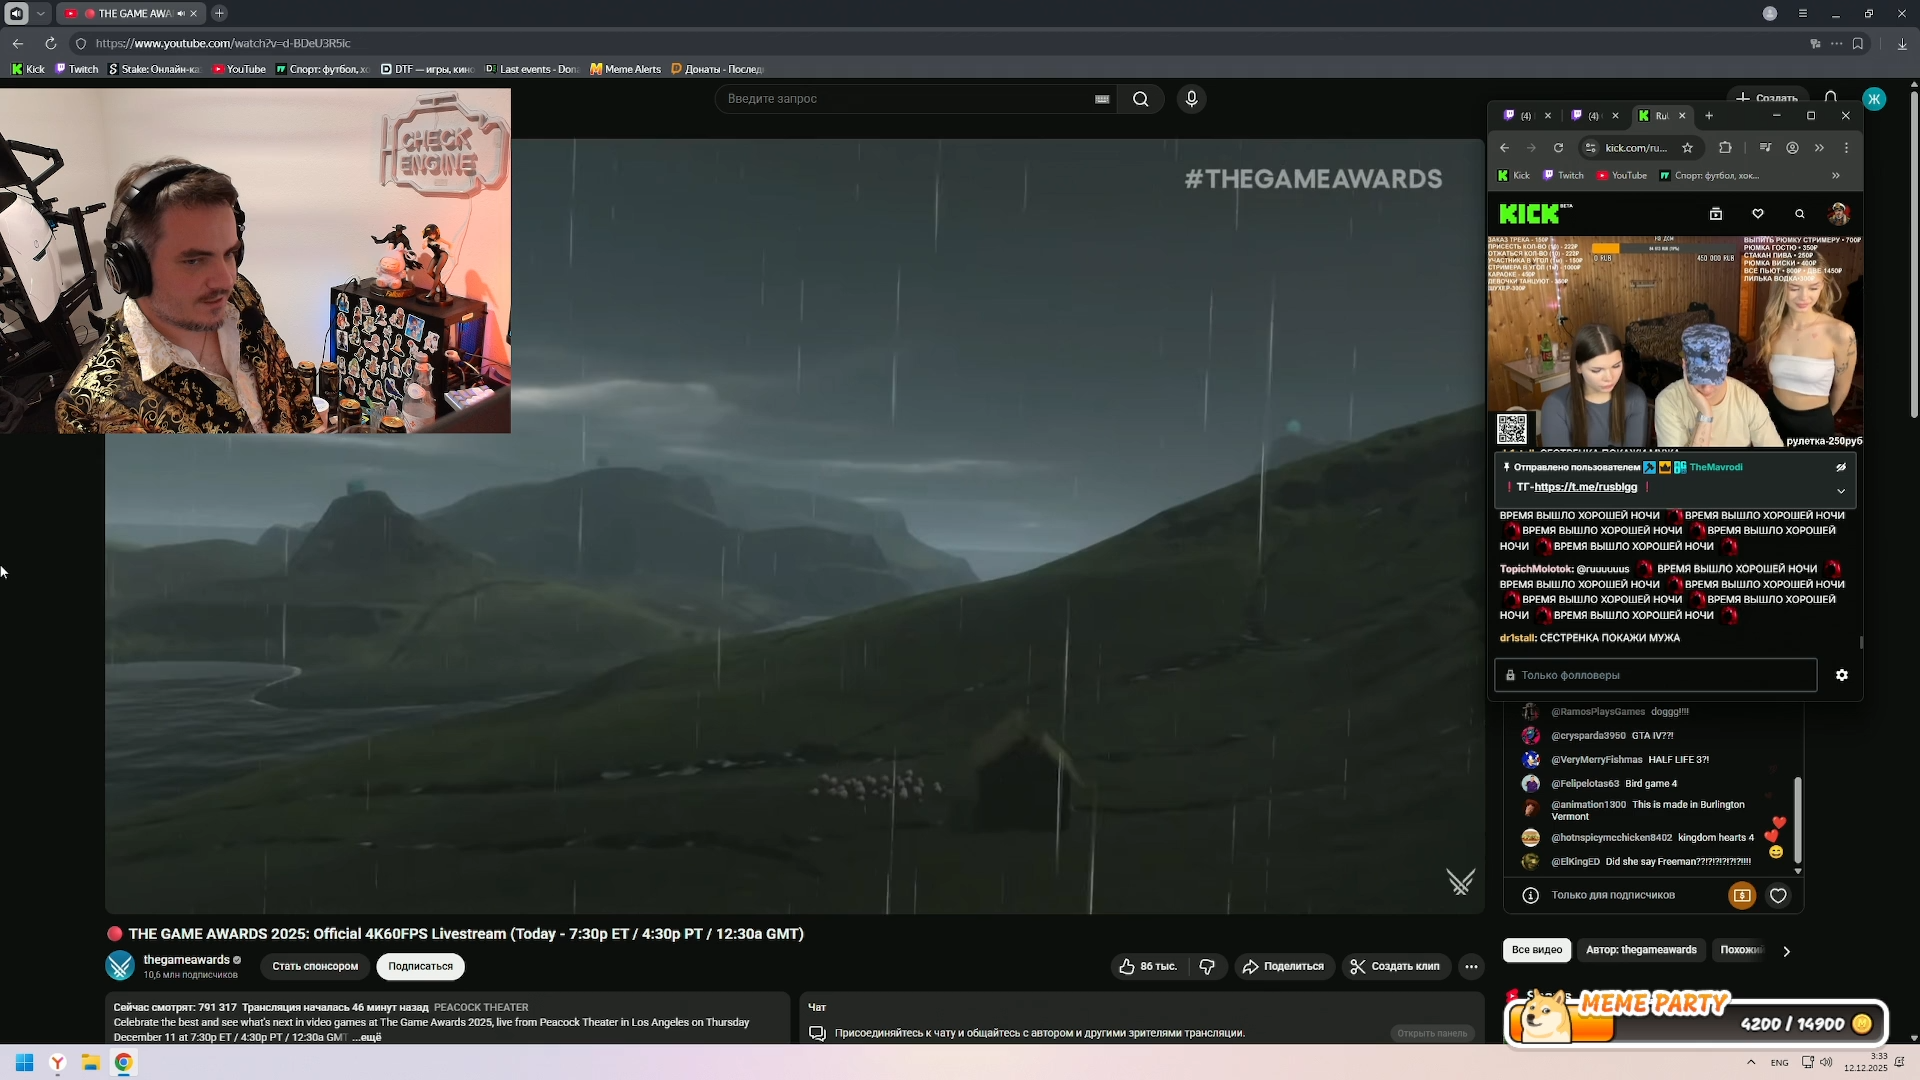This screenshot has width=1920, height=1080.
Task: Select the Автор: thegameawards filter chip
Action: pyautogui.click(x=1640, y=950)
